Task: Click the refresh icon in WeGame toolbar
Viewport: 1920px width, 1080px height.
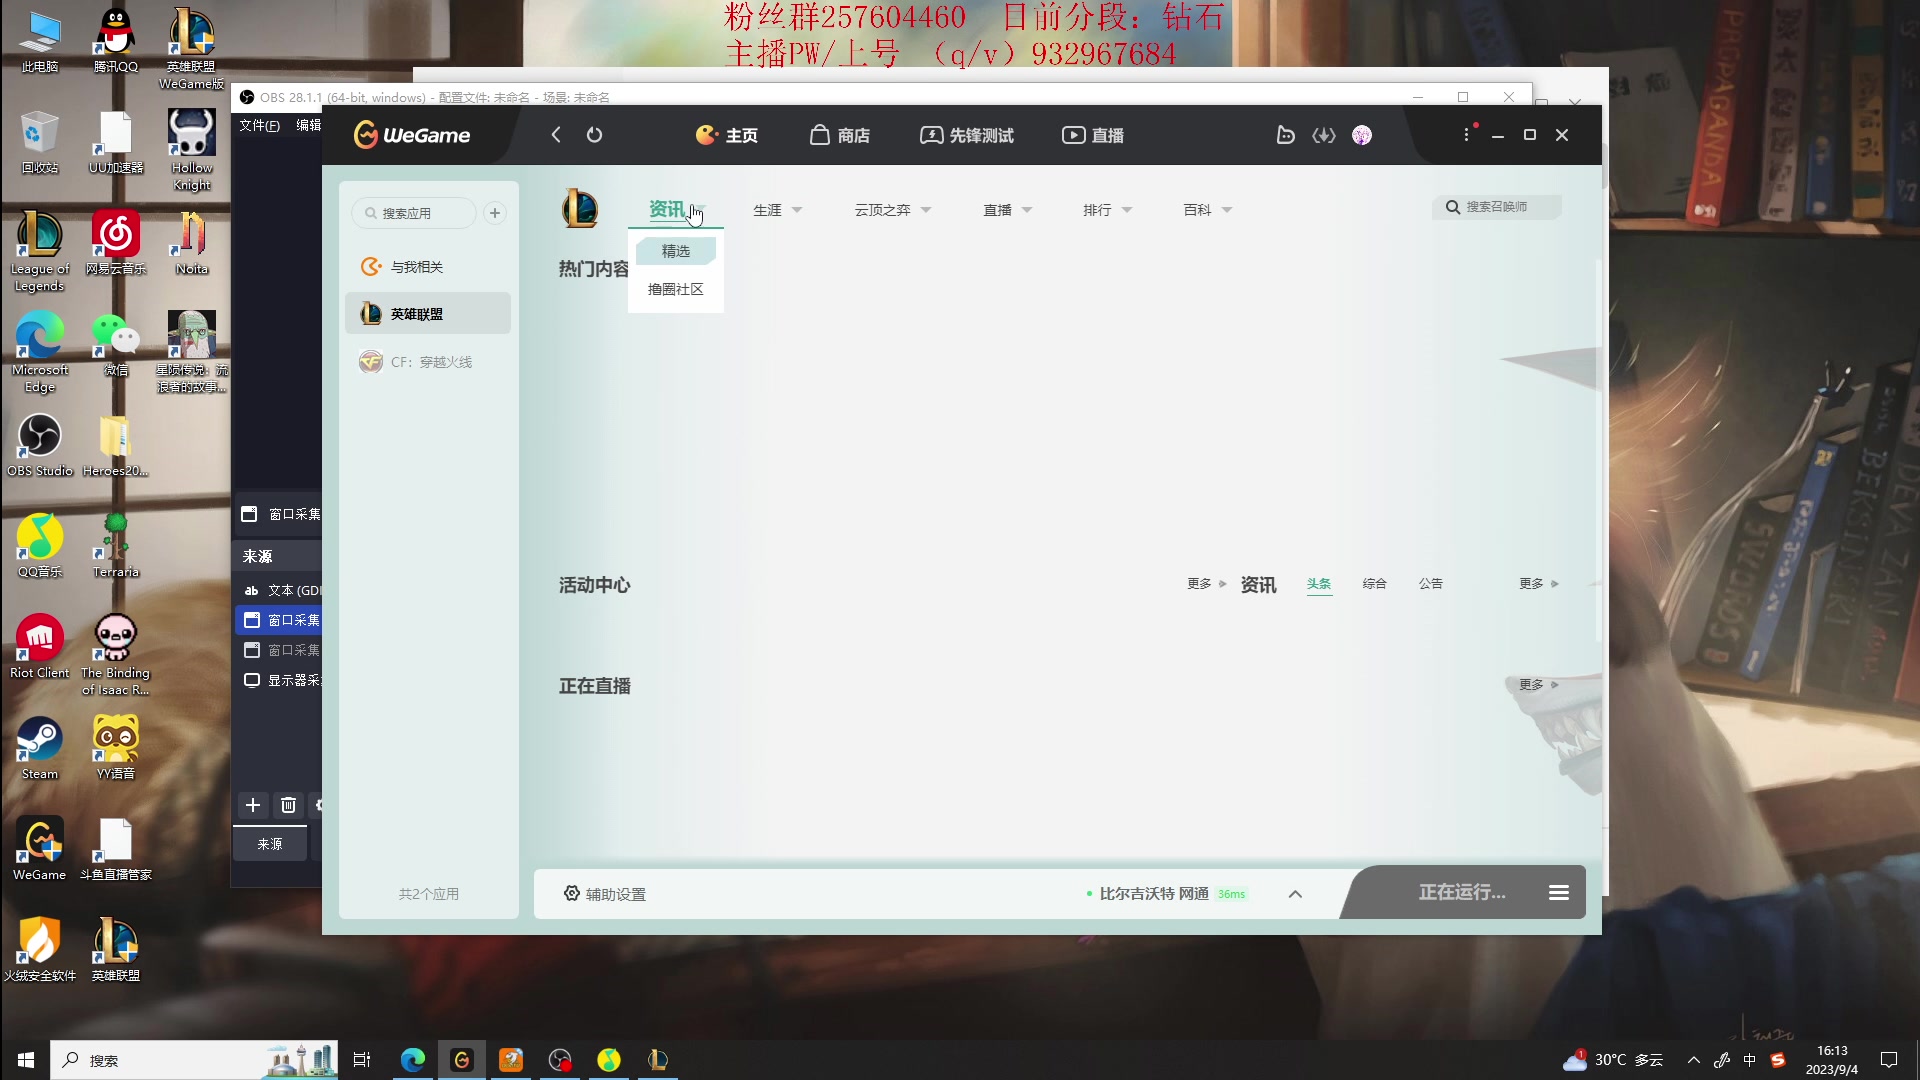Action: [595, 135]
